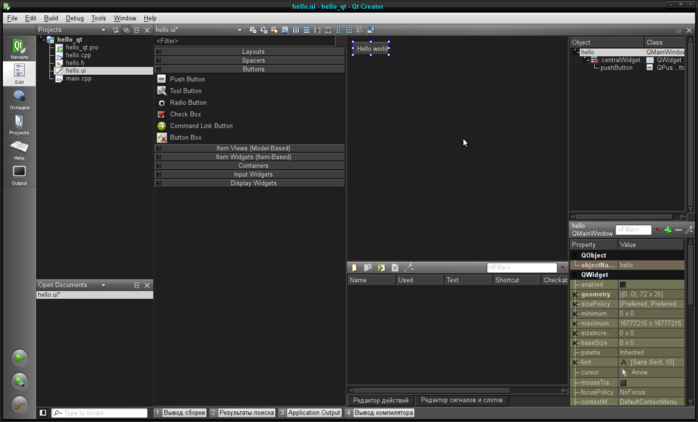
Task: Click the green Run button
Action: pos(19,357)
